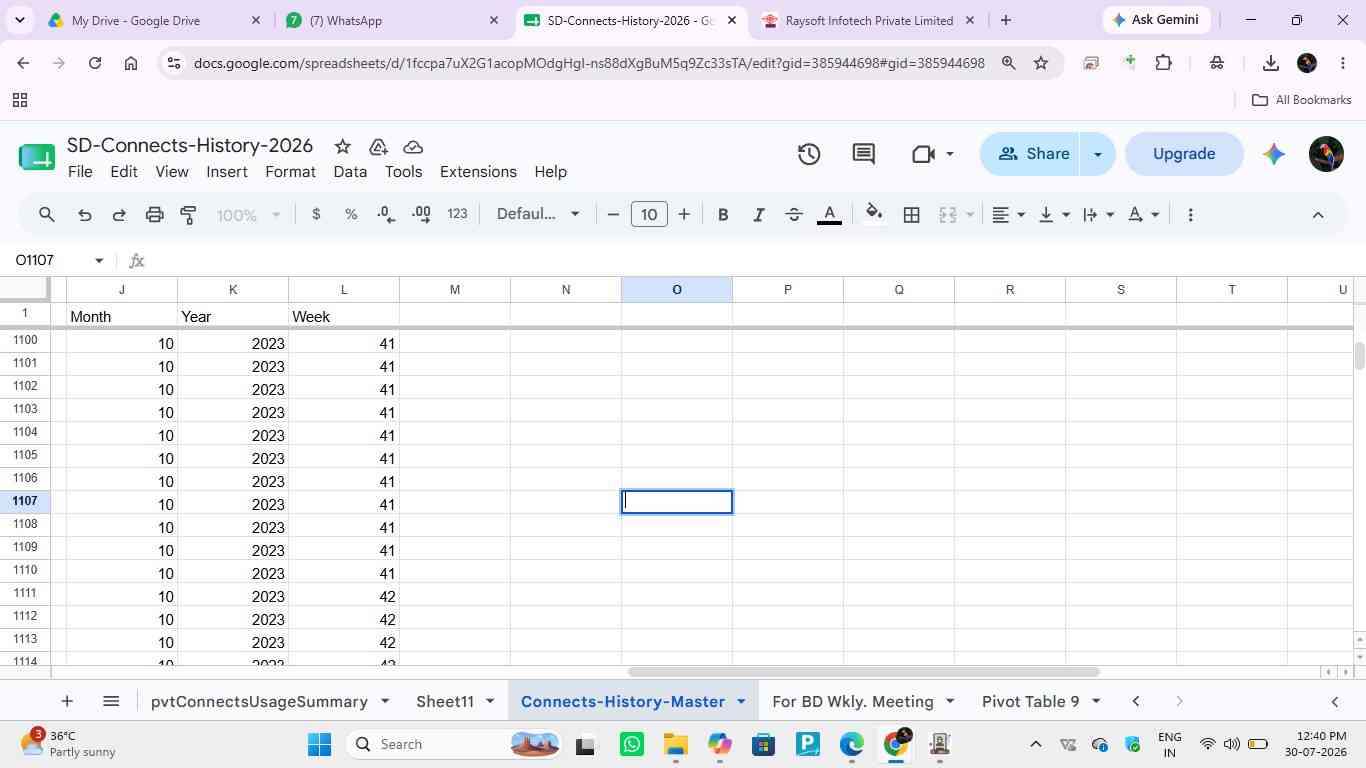Screen dimensions: 1366x768
Task: Select the fill color bucket
Action: (874, 214)
